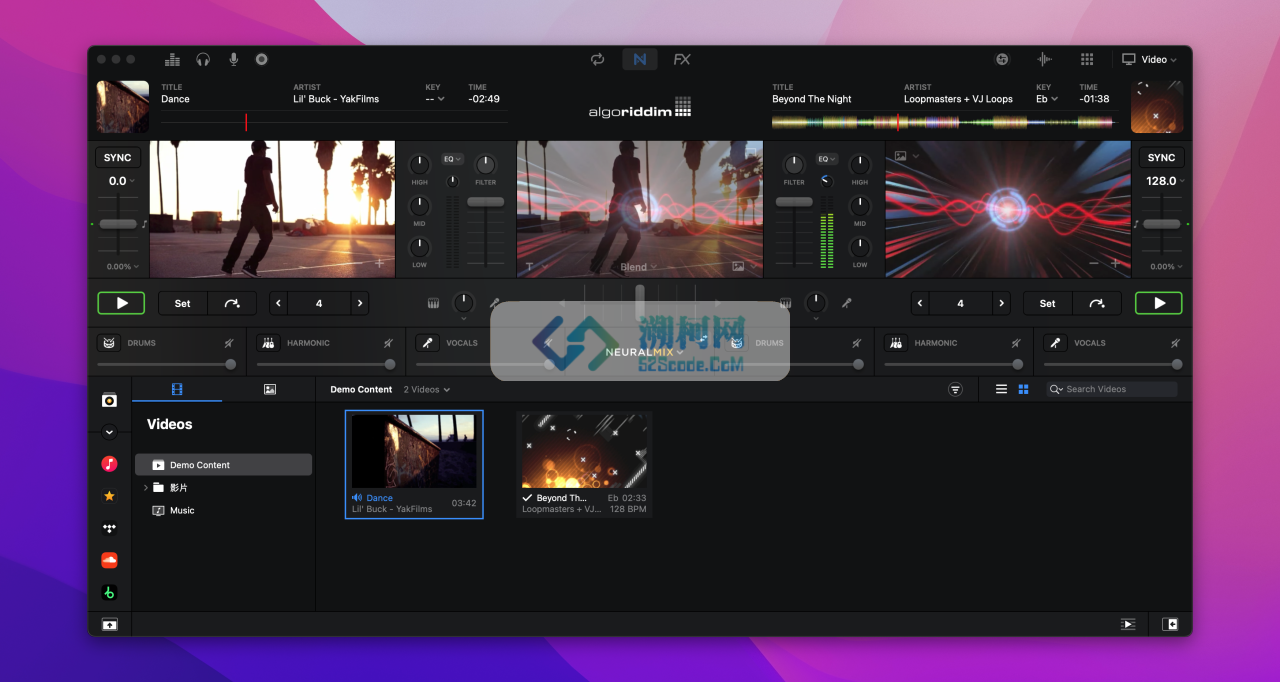Click the record icon in title bar

(262, 59)
